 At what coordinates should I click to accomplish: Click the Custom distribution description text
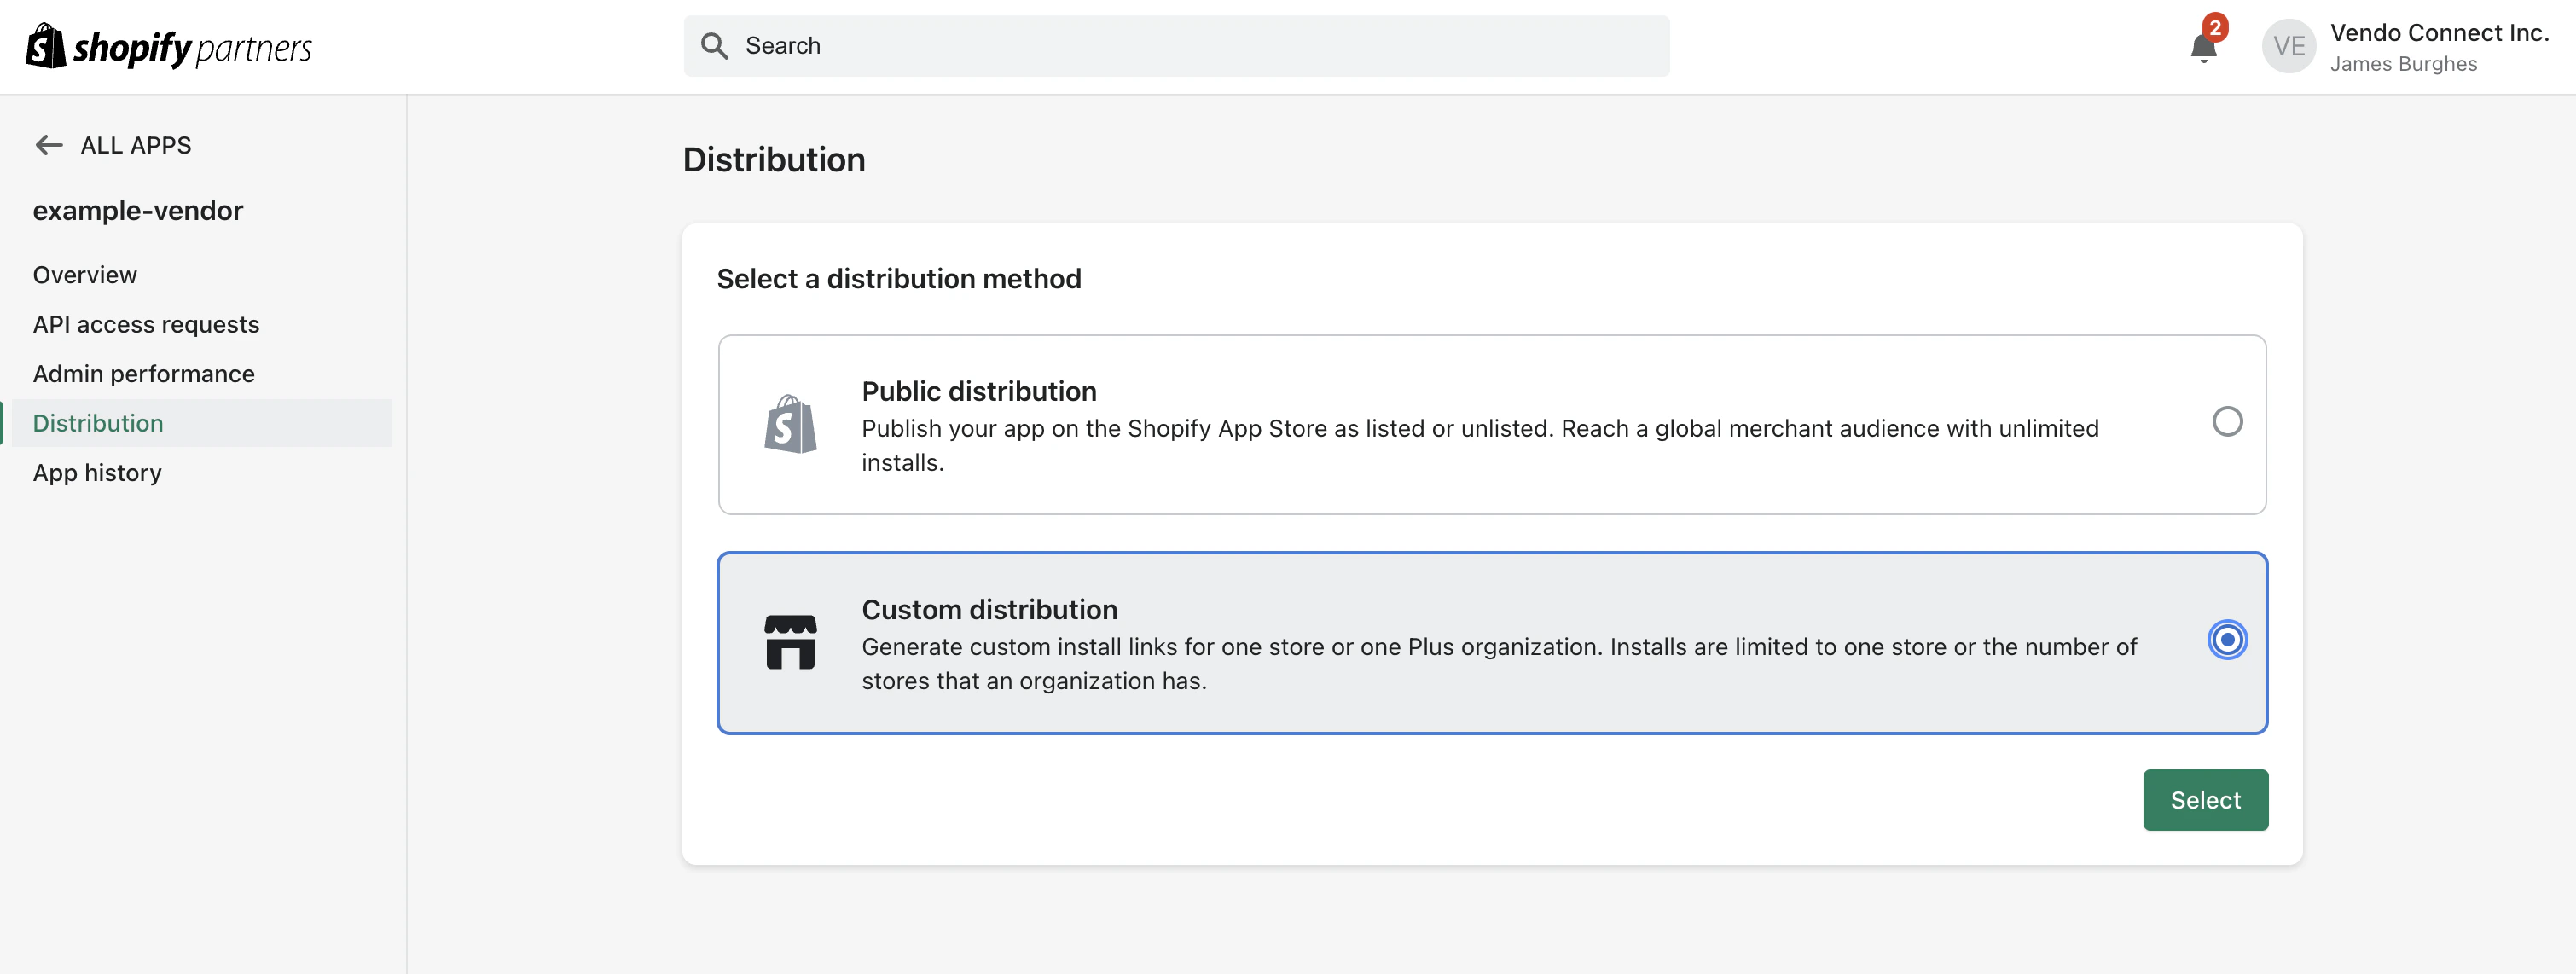click(1499, 664)
